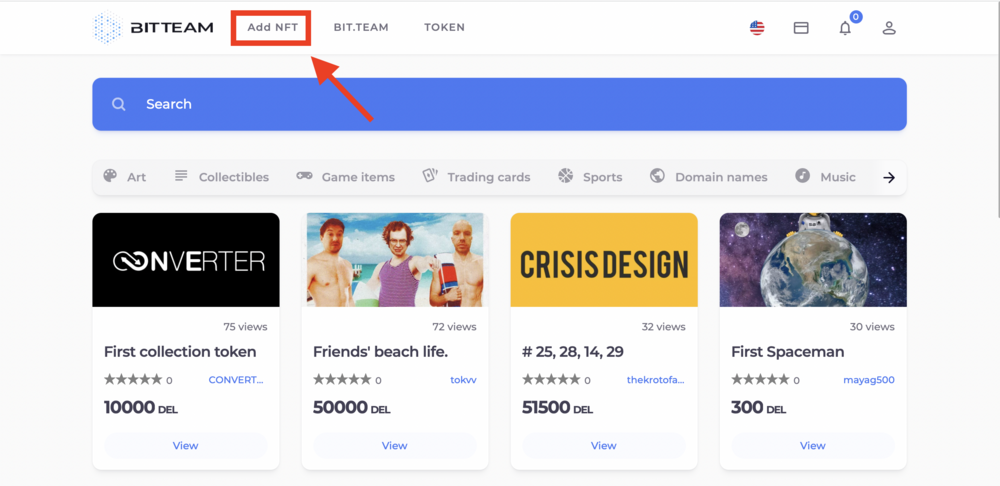Click the Art palette icon
Viewport: 1000px width, 486px height.
[x=110, y=175]
